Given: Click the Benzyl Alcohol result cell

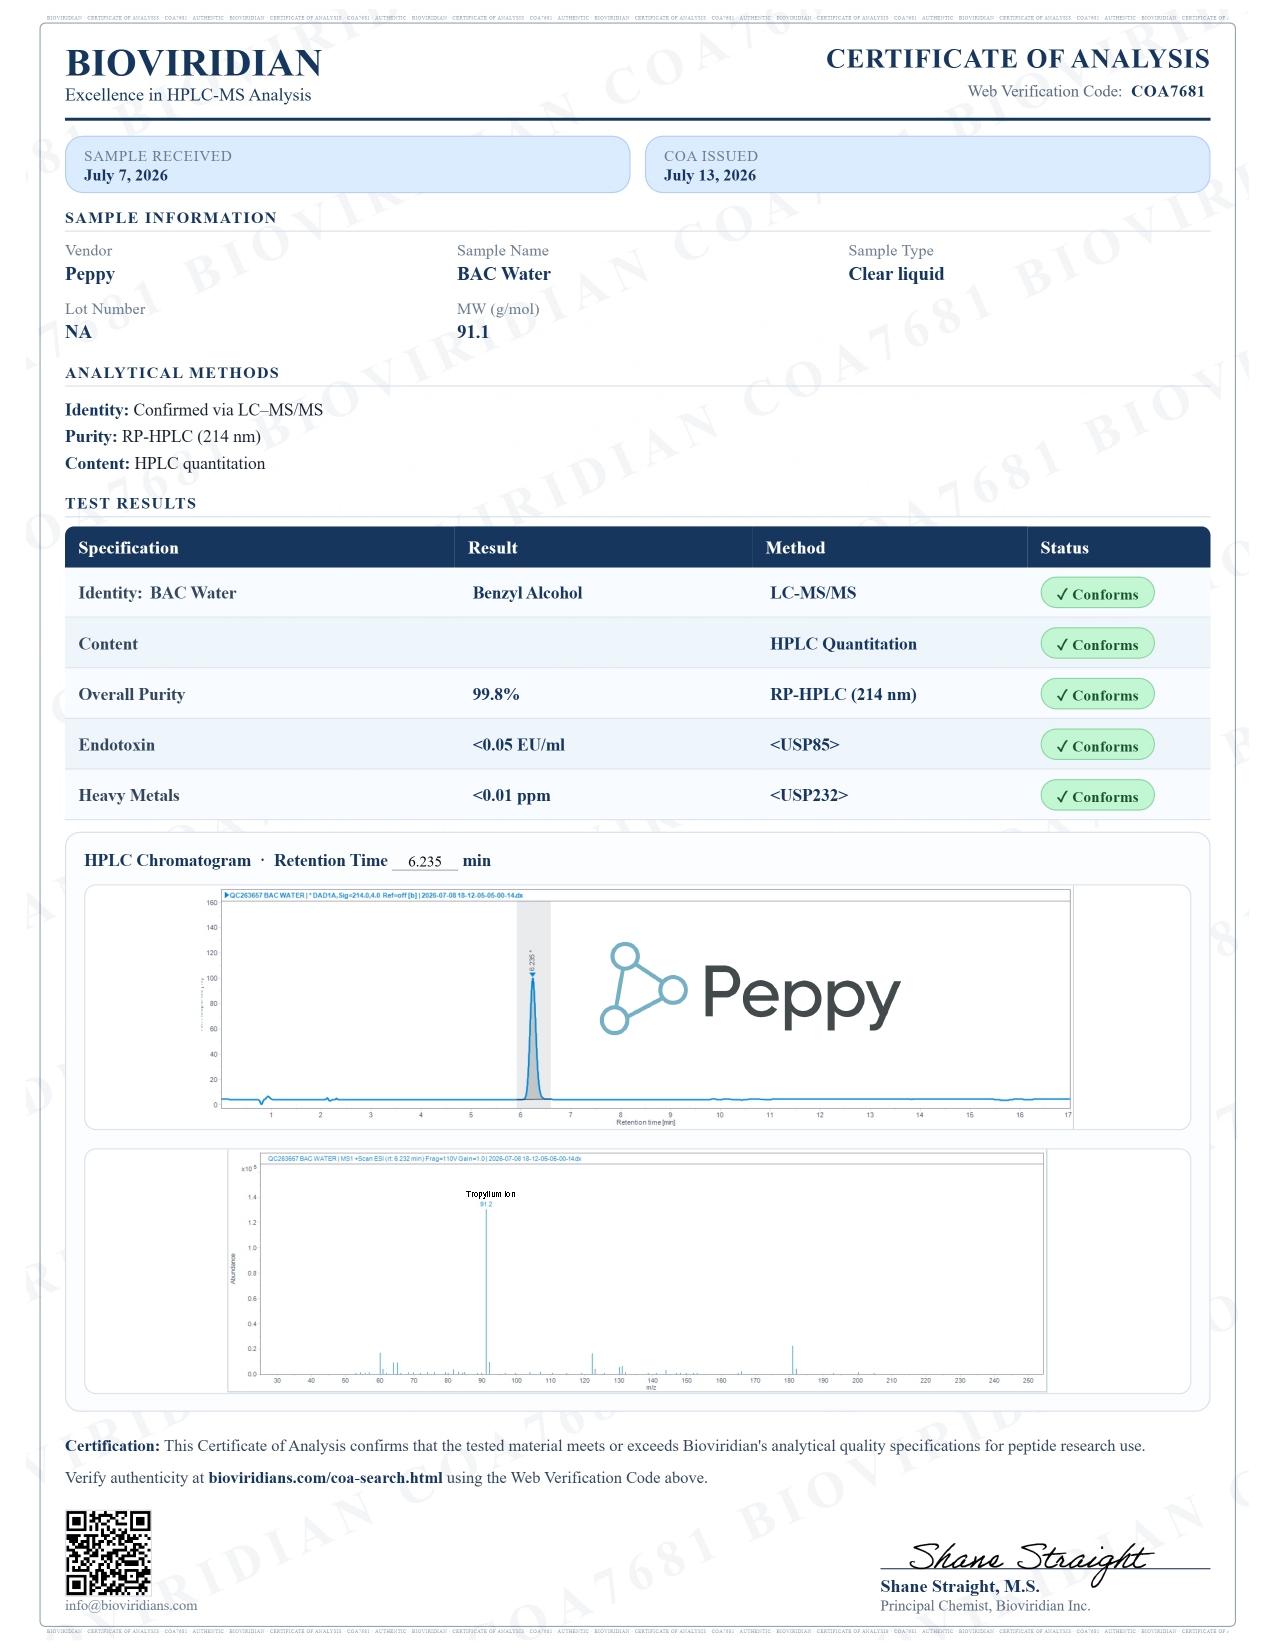Looking at the screenshot, I should point(527,593).
